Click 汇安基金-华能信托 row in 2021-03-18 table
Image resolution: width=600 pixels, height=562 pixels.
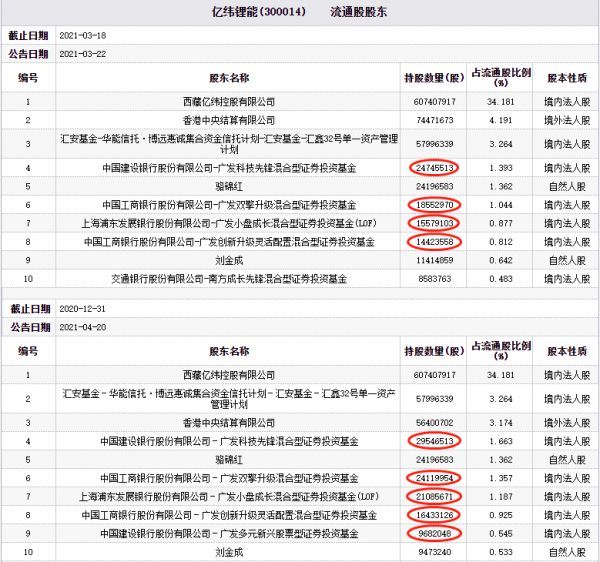click(229, 144)
